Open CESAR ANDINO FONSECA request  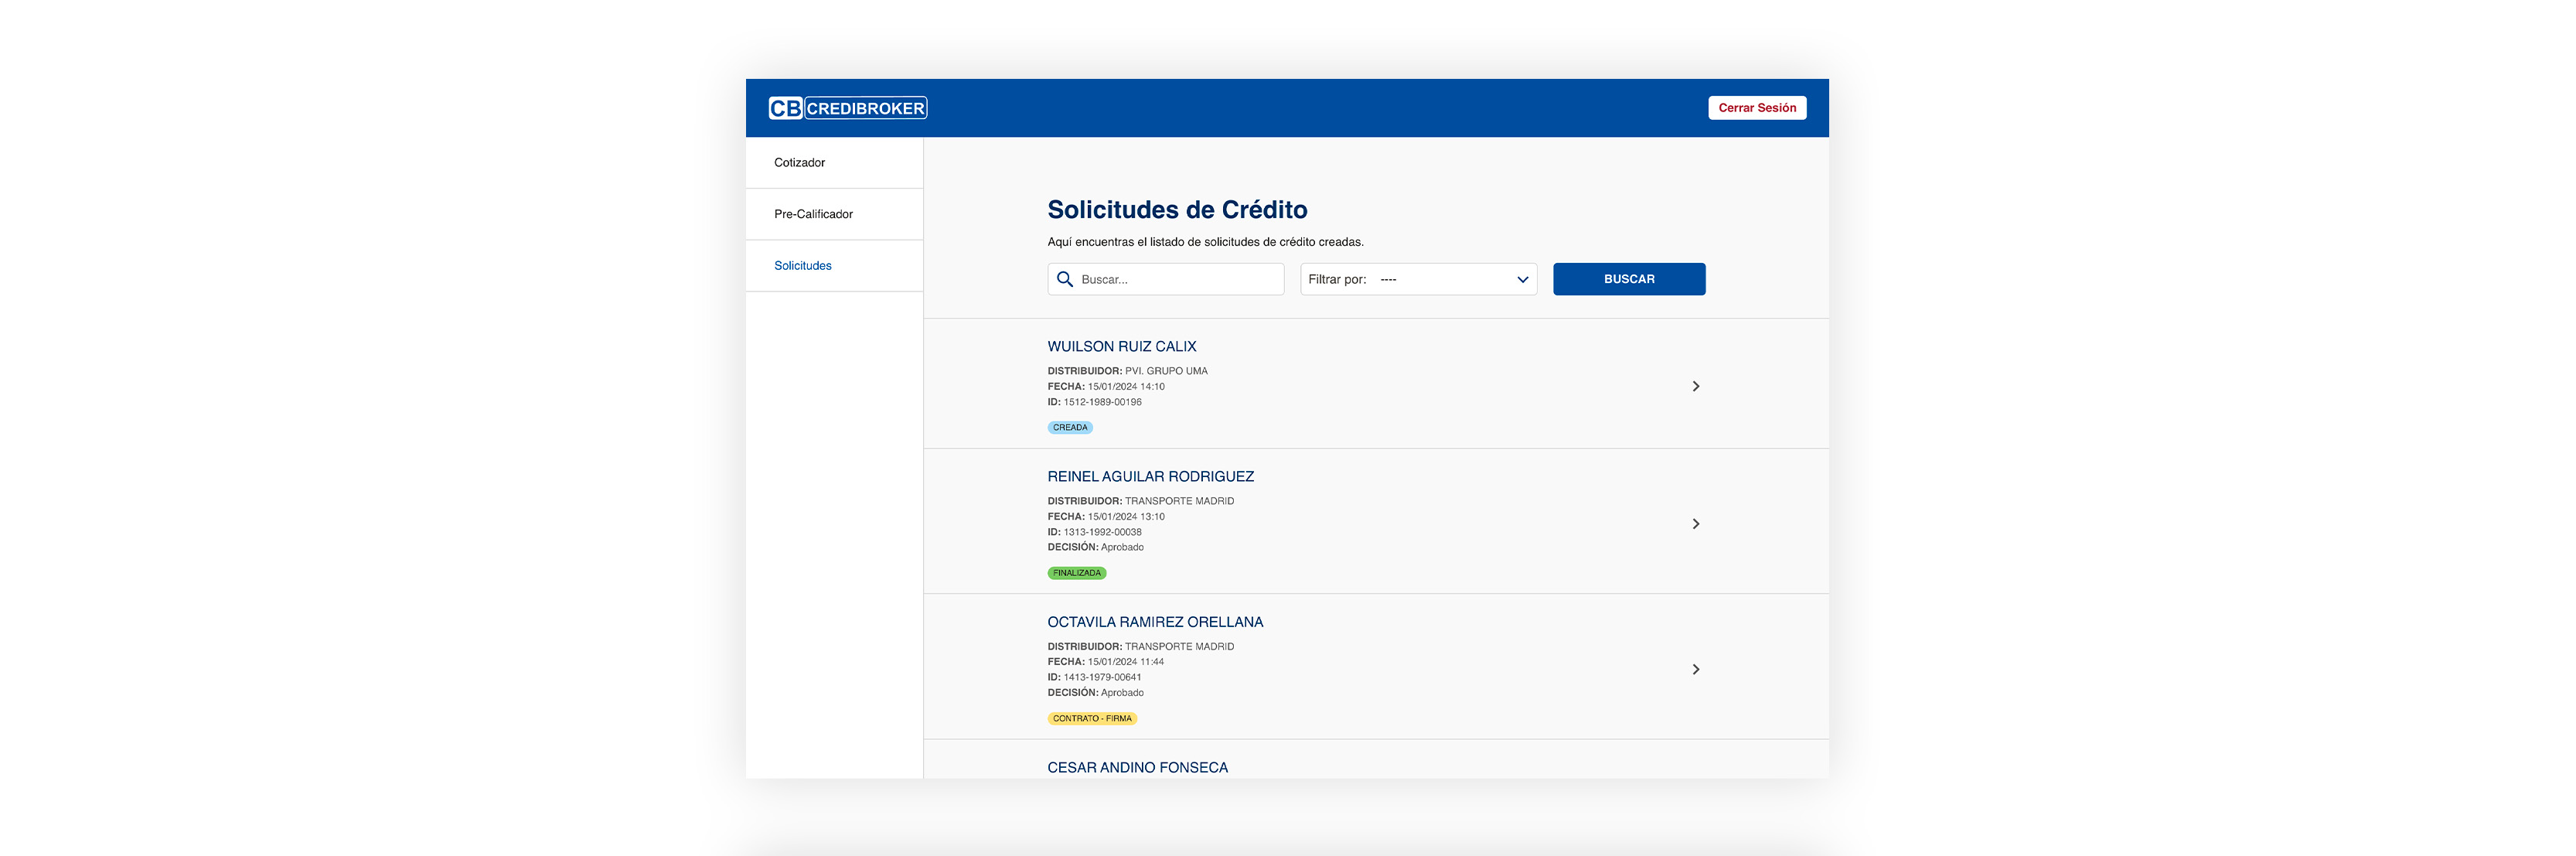[1137, 767]
